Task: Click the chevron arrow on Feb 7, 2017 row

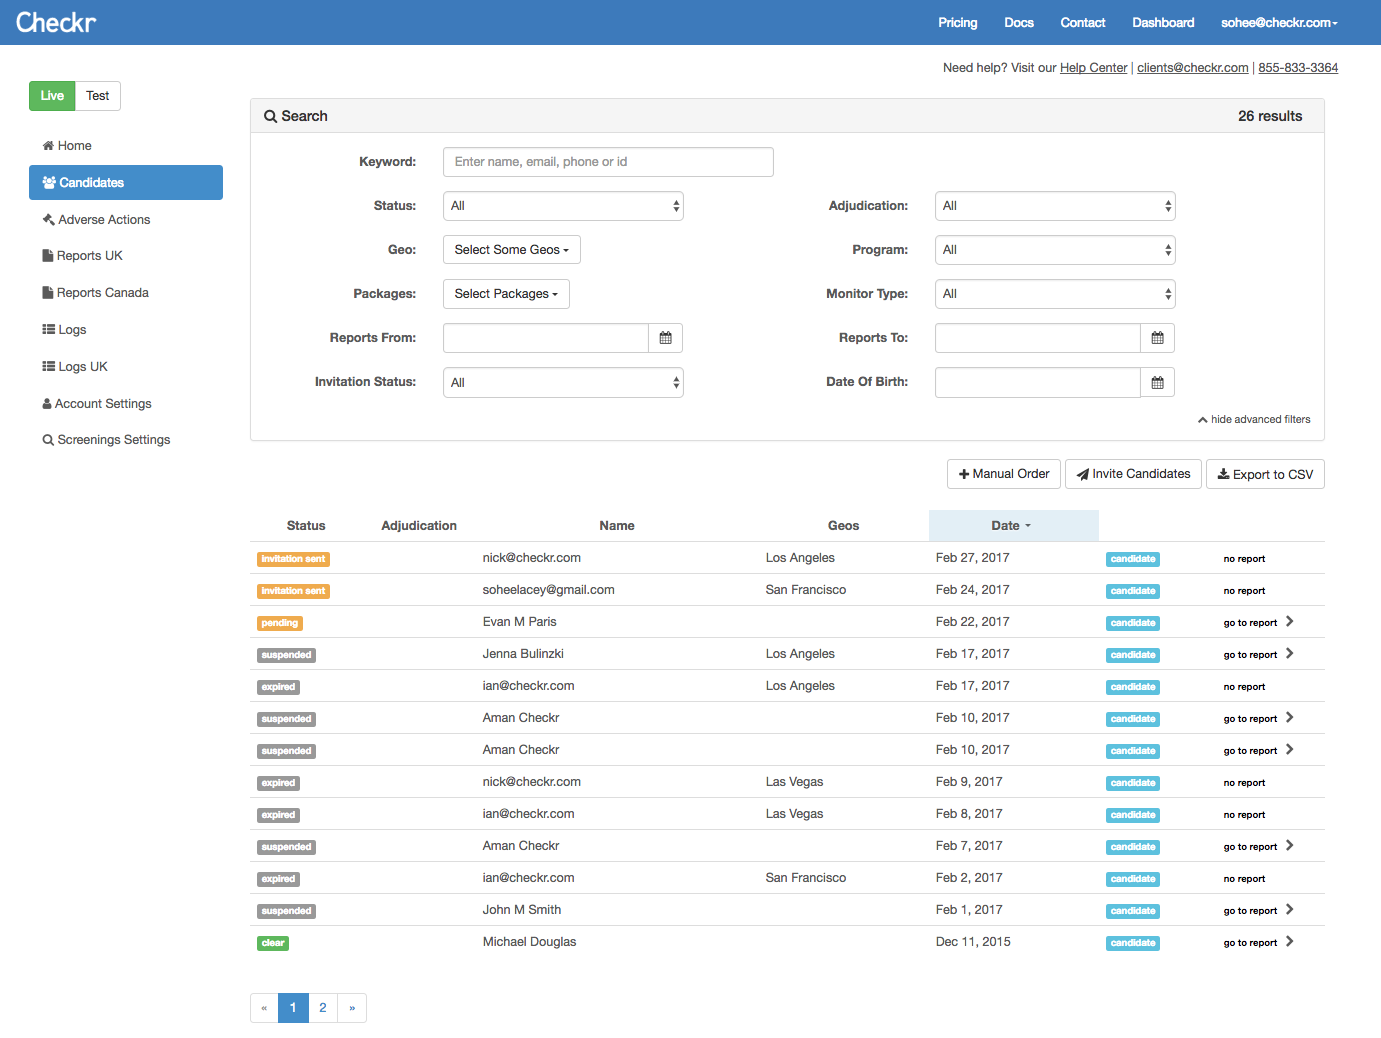Action: (1290, 846)
